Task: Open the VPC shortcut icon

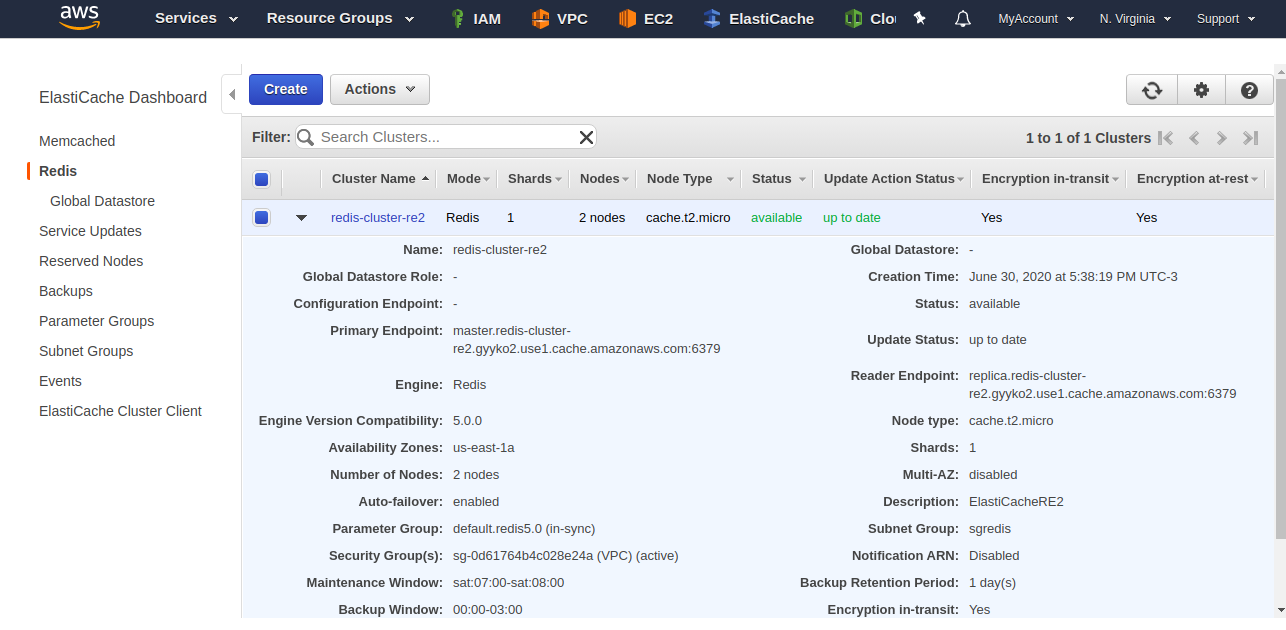Action: coord(541,18)
